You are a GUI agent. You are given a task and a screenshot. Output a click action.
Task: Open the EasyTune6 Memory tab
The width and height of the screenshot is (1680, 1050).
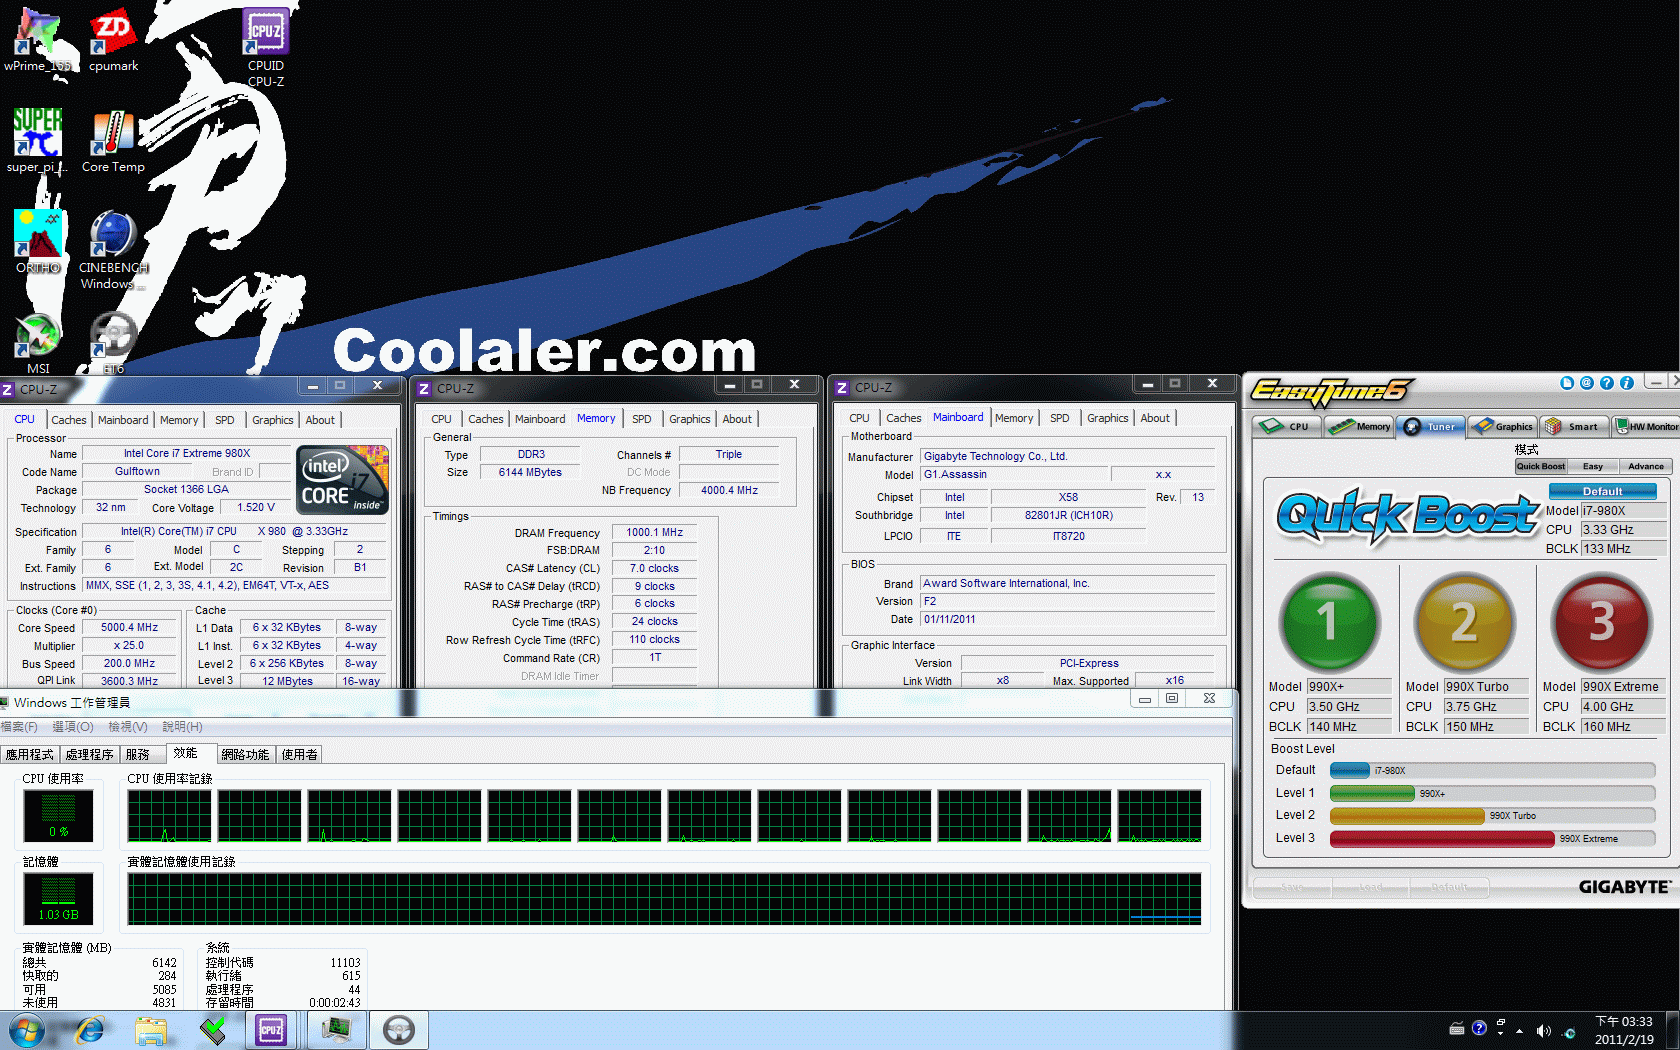[x=1360, y=426]
